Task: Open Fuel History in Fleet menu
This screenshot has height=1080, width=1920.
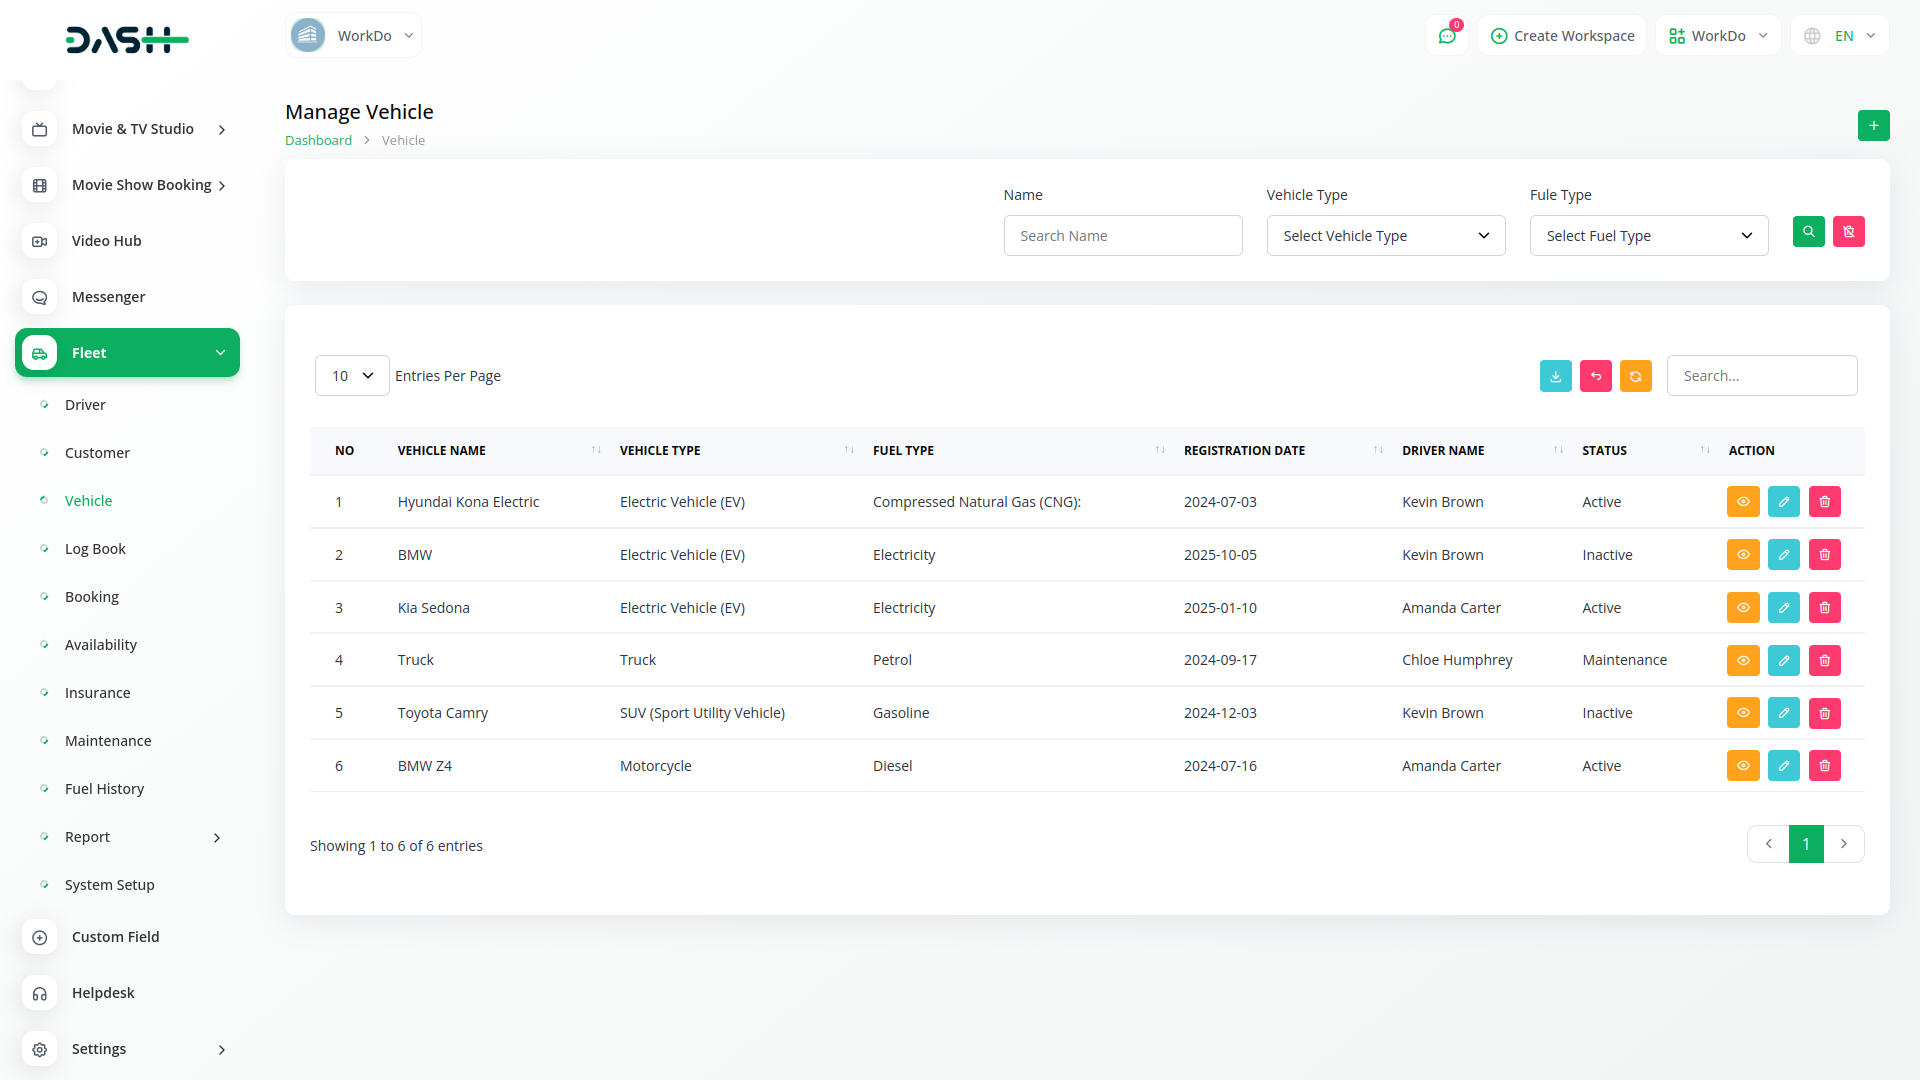Action: click(x=104, y=789)
